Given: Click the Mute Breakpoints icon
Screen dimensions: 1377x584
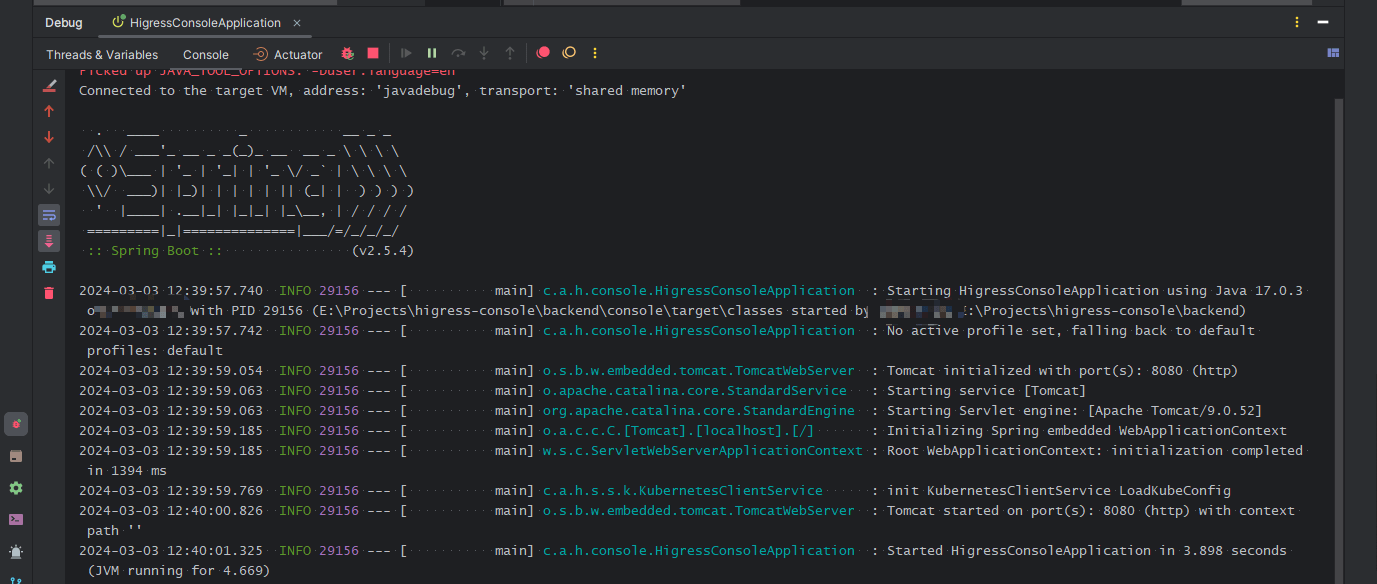Looking at the screenshot, I should (x=569, y=54).
